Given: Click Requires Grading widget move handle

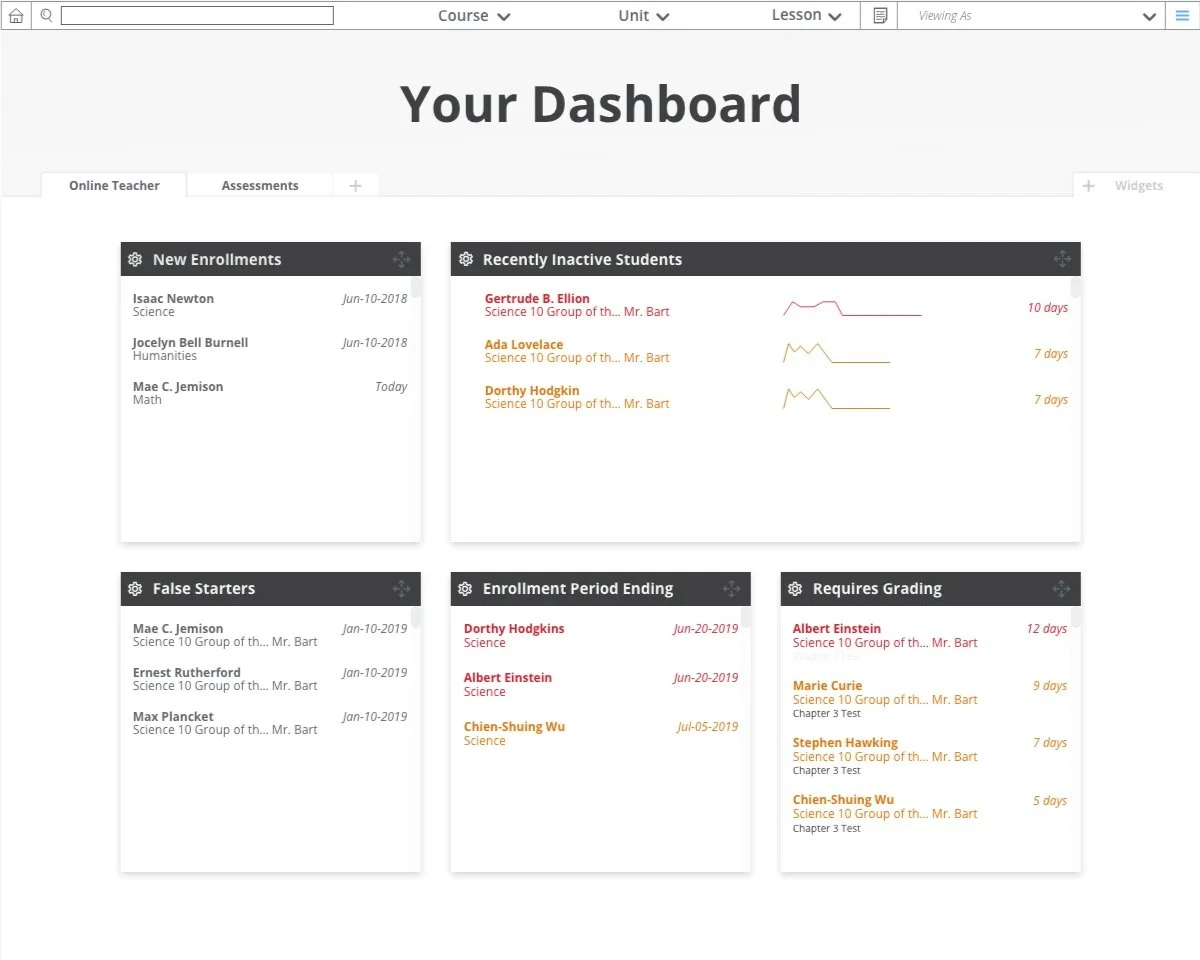Looking at the screenshot, I should 1062,589.
